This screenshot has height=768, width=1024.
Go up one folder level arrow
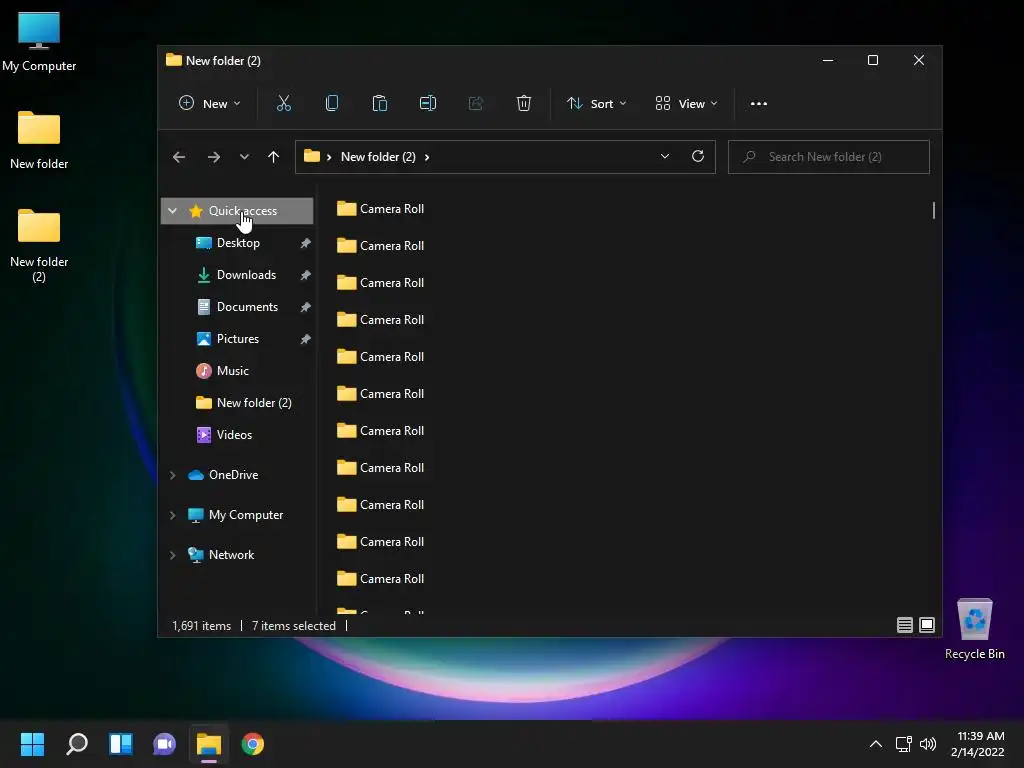pyautogui.click(x=274, y=157)
